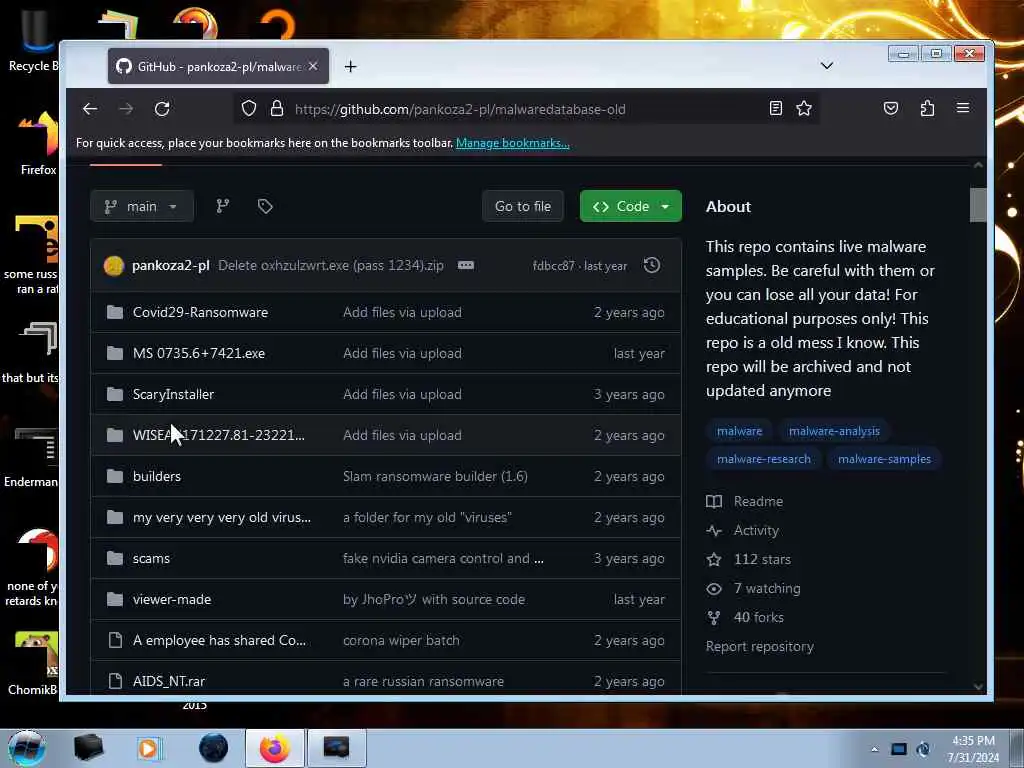View the commit history clock icon
Screen dimensions: 1024x768
652,265
